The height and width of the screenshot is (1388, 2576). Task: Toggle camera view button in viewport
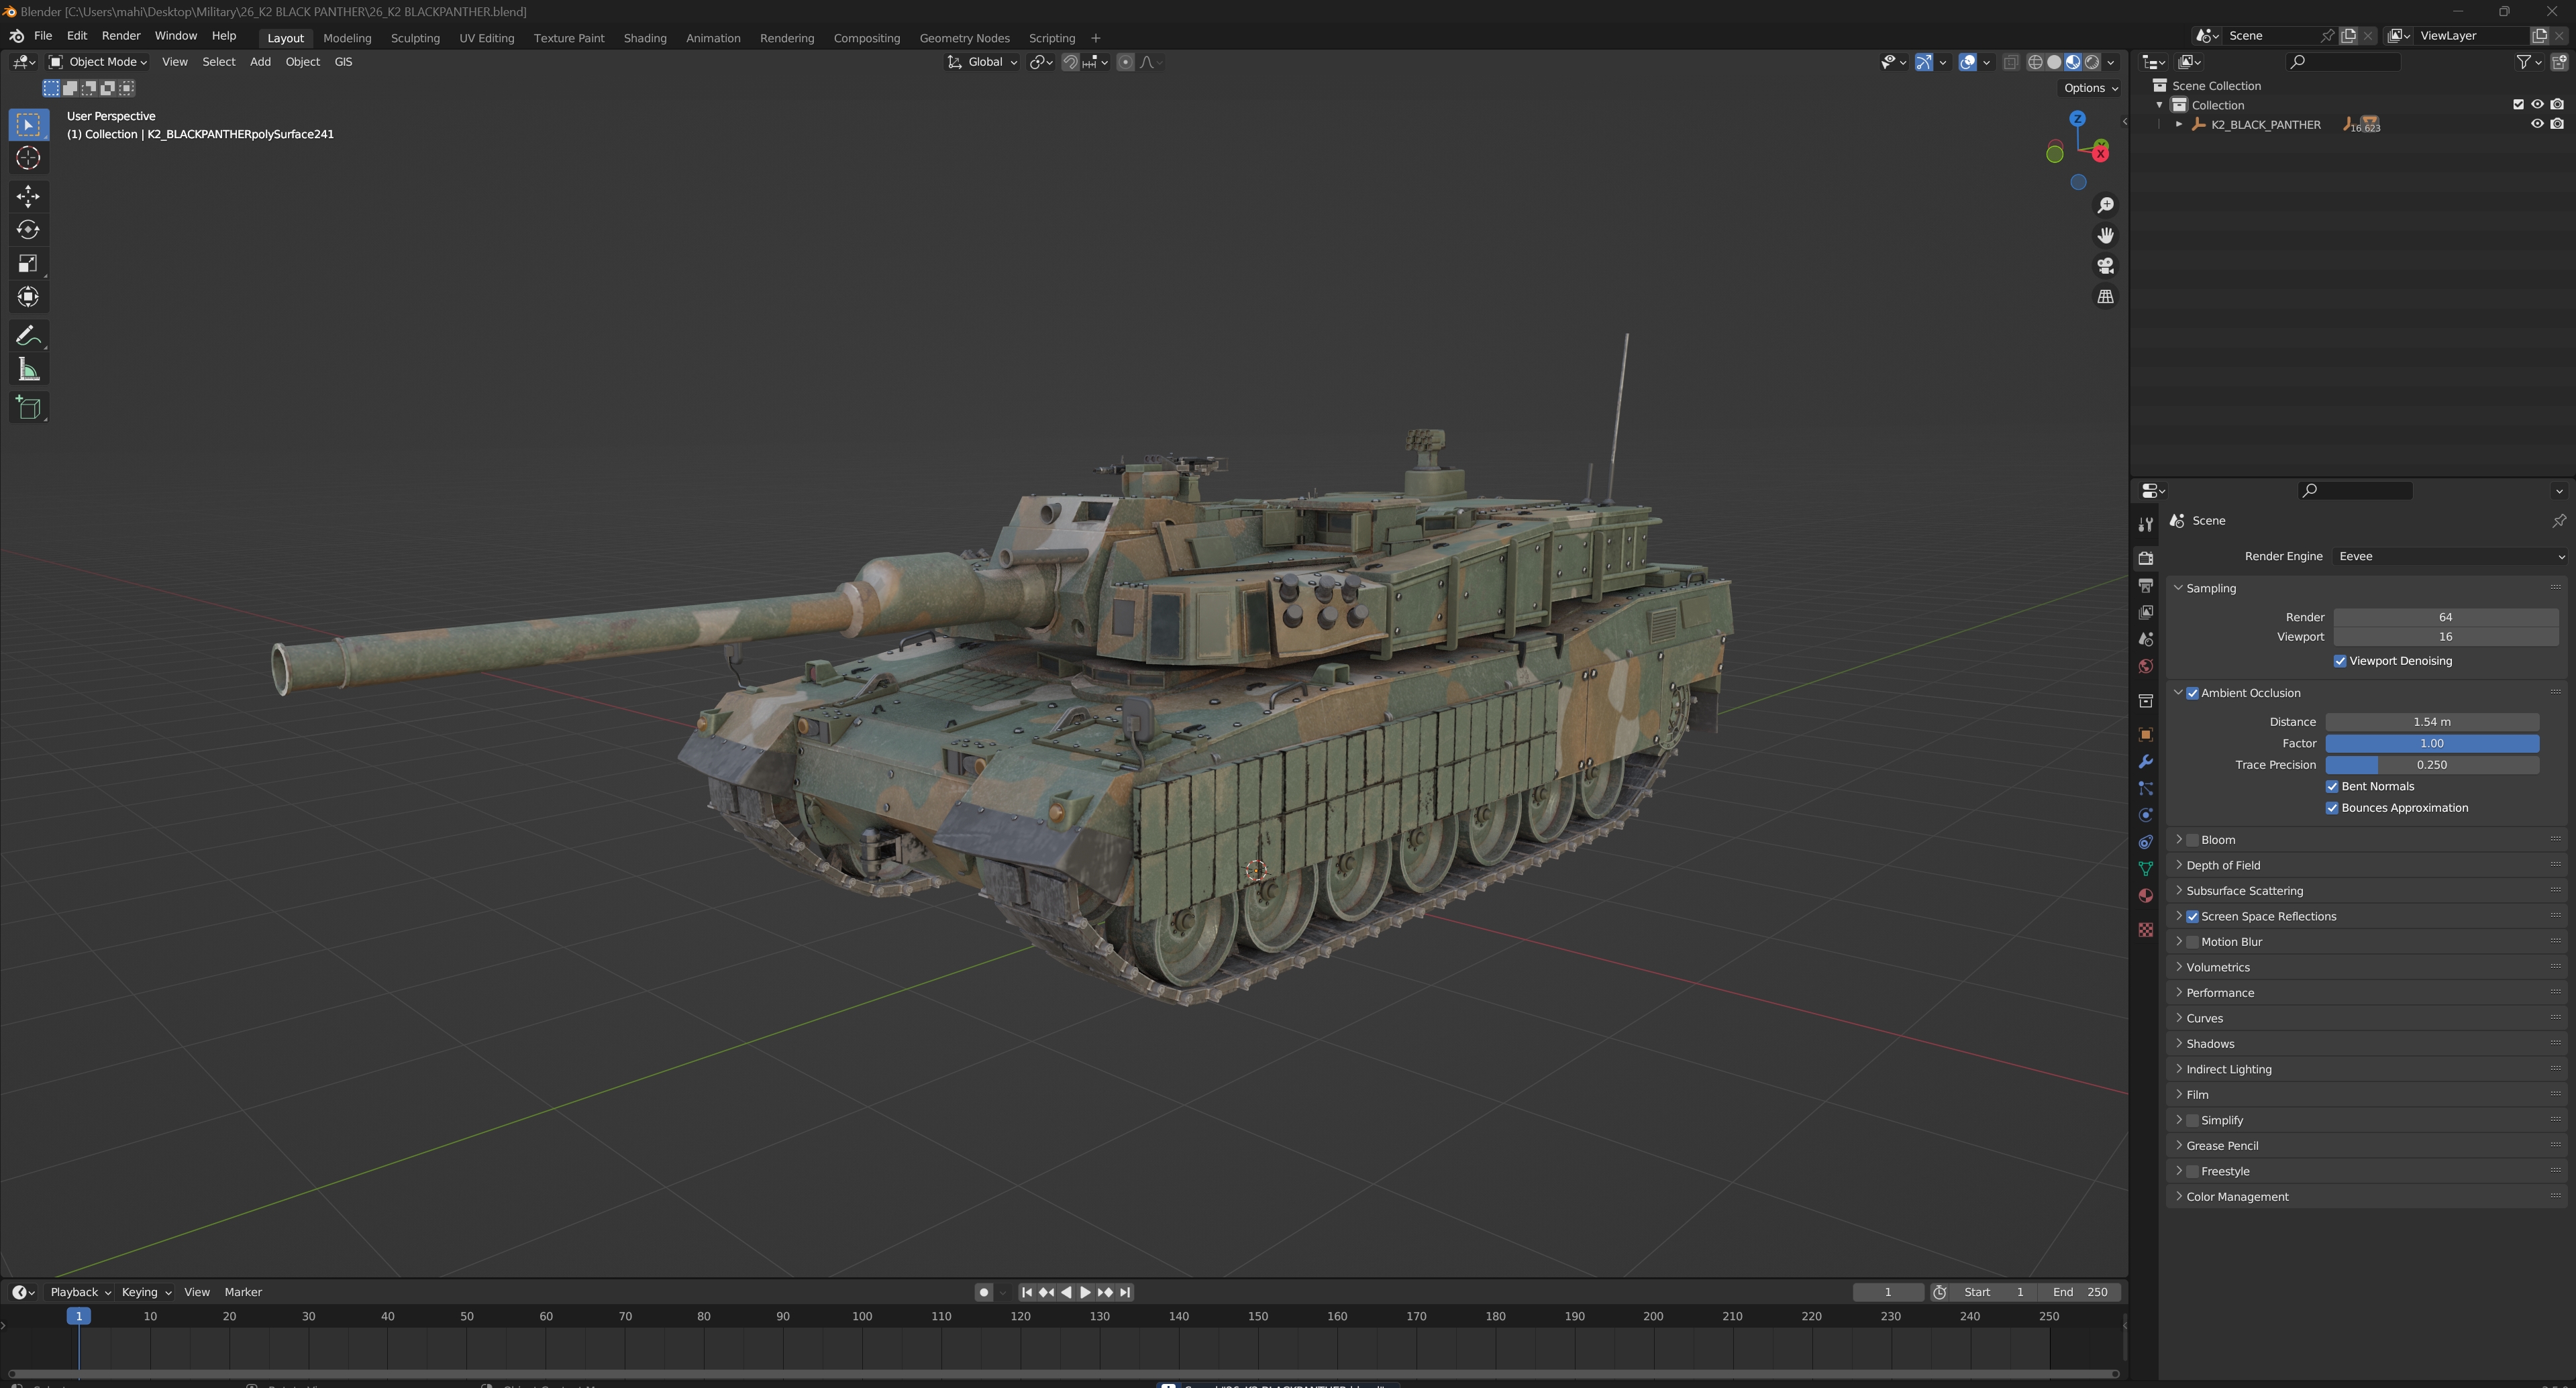coord(2105,266)
